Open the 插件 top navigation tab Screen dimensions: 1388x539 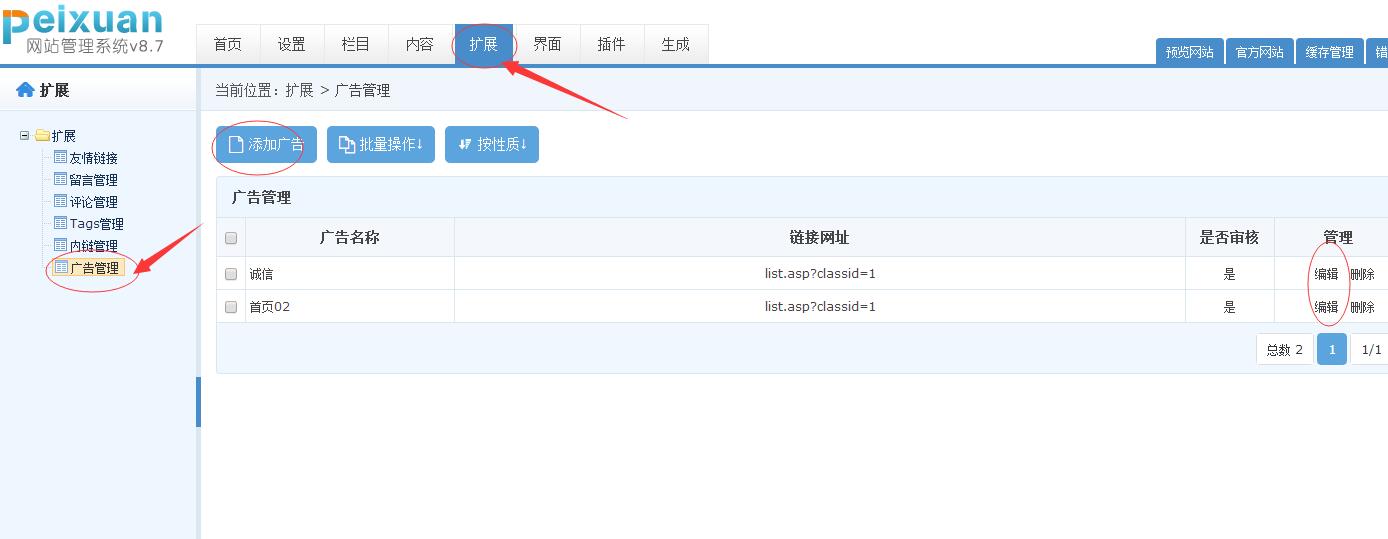(611, 45)
